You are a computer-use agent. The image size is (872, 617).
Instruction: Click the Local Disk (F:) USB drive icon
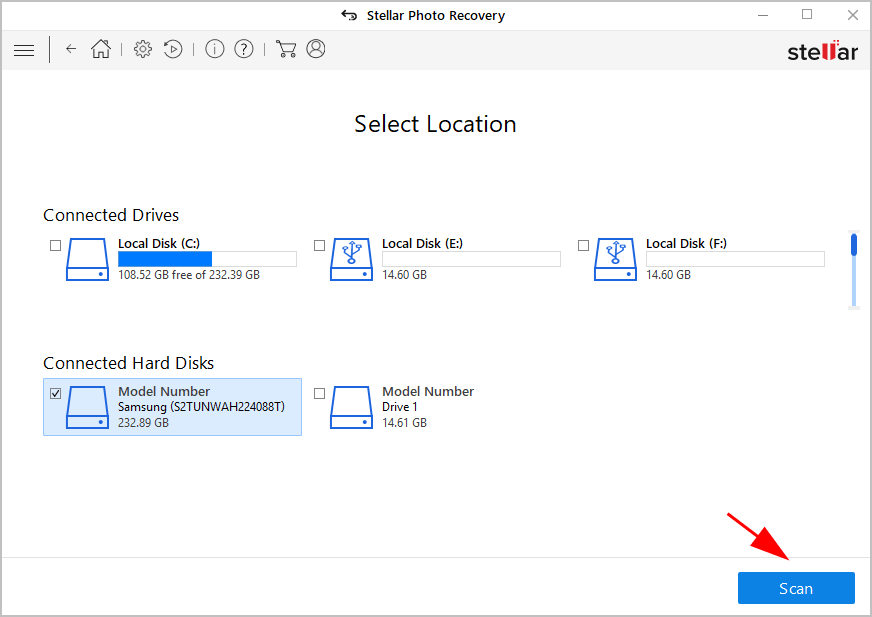[x=615, y=259]
